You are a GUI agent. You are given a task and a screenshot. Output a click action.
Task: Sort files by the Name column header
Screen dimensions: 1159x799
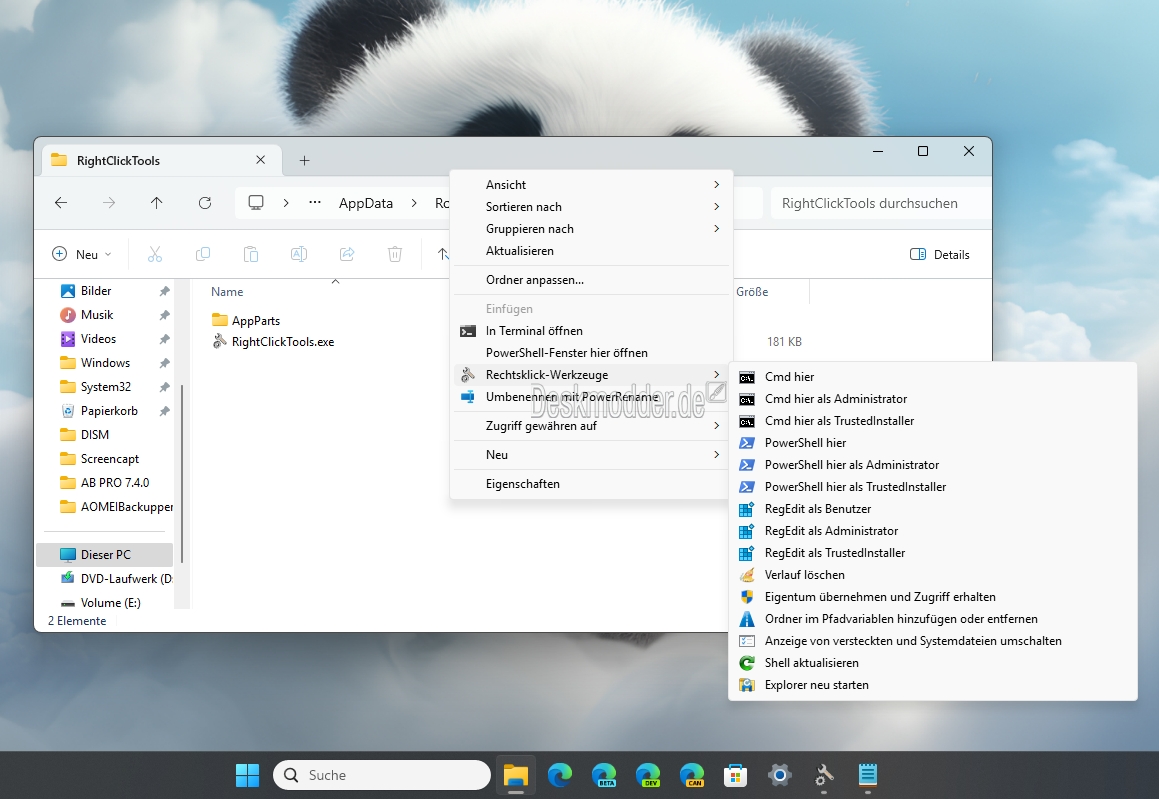pyautogui.click(x=227, y=292)
